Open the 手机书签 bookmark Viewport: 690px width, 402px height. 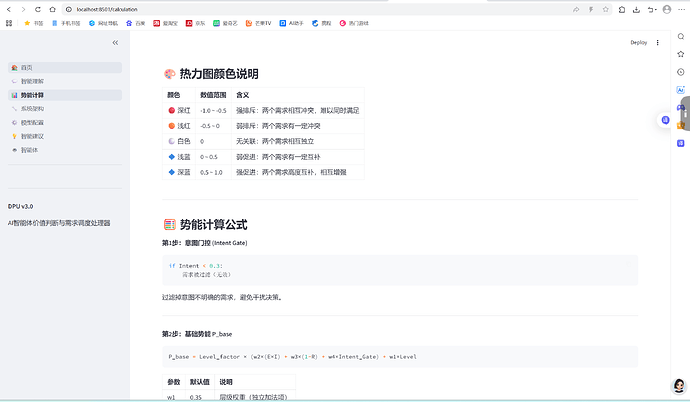click(66, 23)
